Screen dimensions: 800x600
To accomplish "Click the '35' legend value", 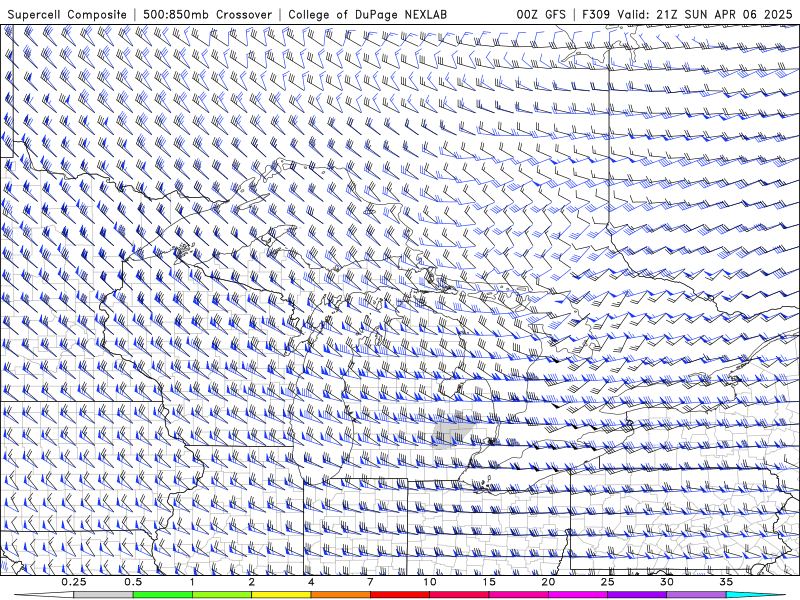I will click(726, 582).
